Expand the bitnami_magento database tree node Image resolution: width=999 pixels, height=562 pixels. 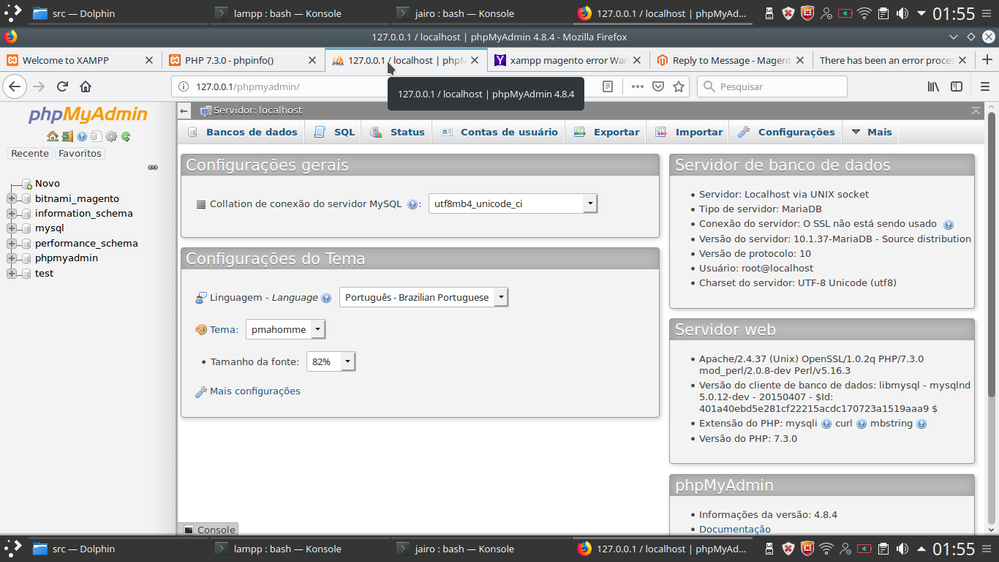click(12, 199)
